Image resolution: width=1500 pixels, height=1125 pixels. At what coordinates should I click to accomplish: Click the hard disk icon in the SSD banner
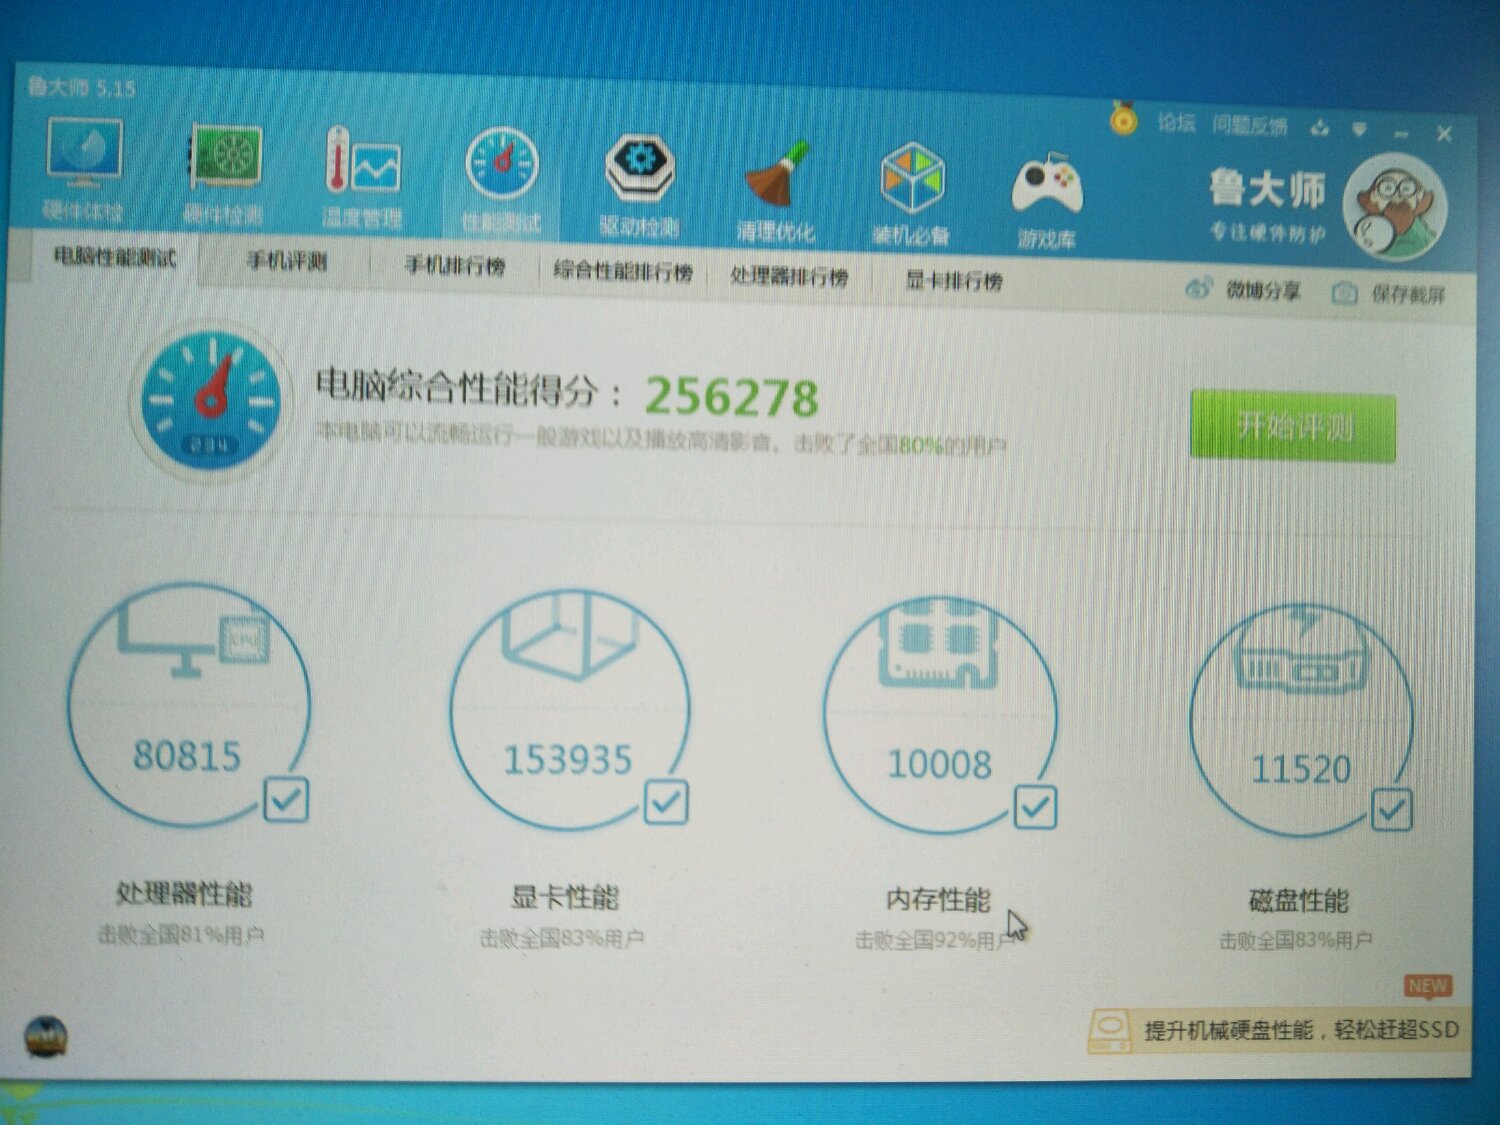point(1109,1030)
